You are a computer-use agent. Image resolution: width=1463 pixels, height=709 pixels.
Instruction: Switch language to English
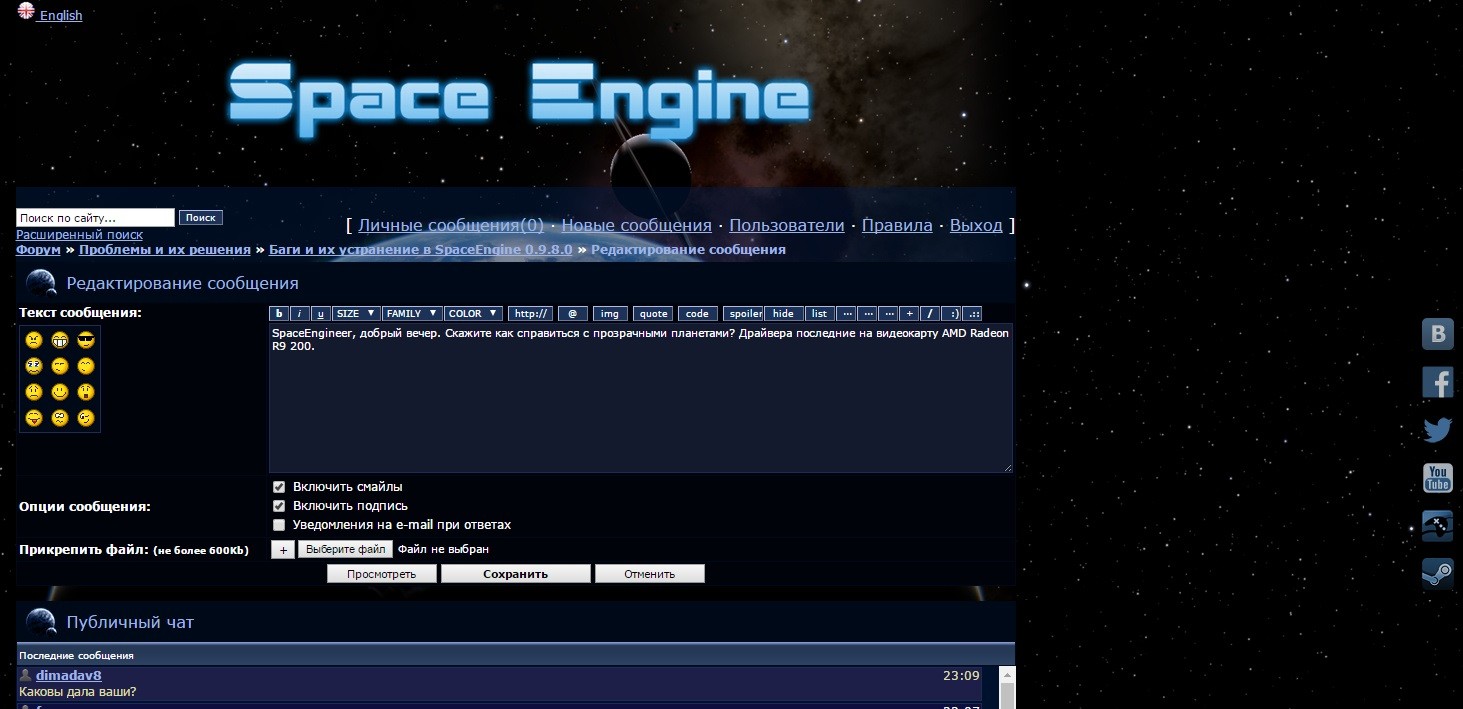coord(61,15)
